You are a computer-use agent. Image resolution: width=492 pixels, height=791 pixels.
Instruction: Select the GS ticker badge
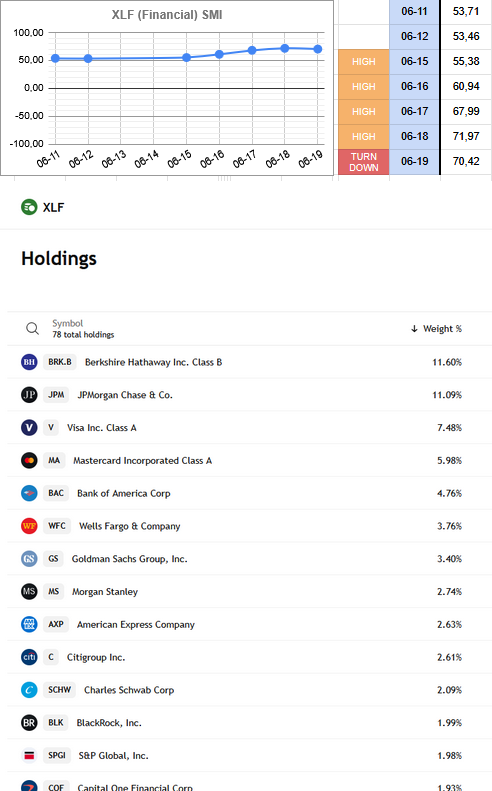click(53, 558)
